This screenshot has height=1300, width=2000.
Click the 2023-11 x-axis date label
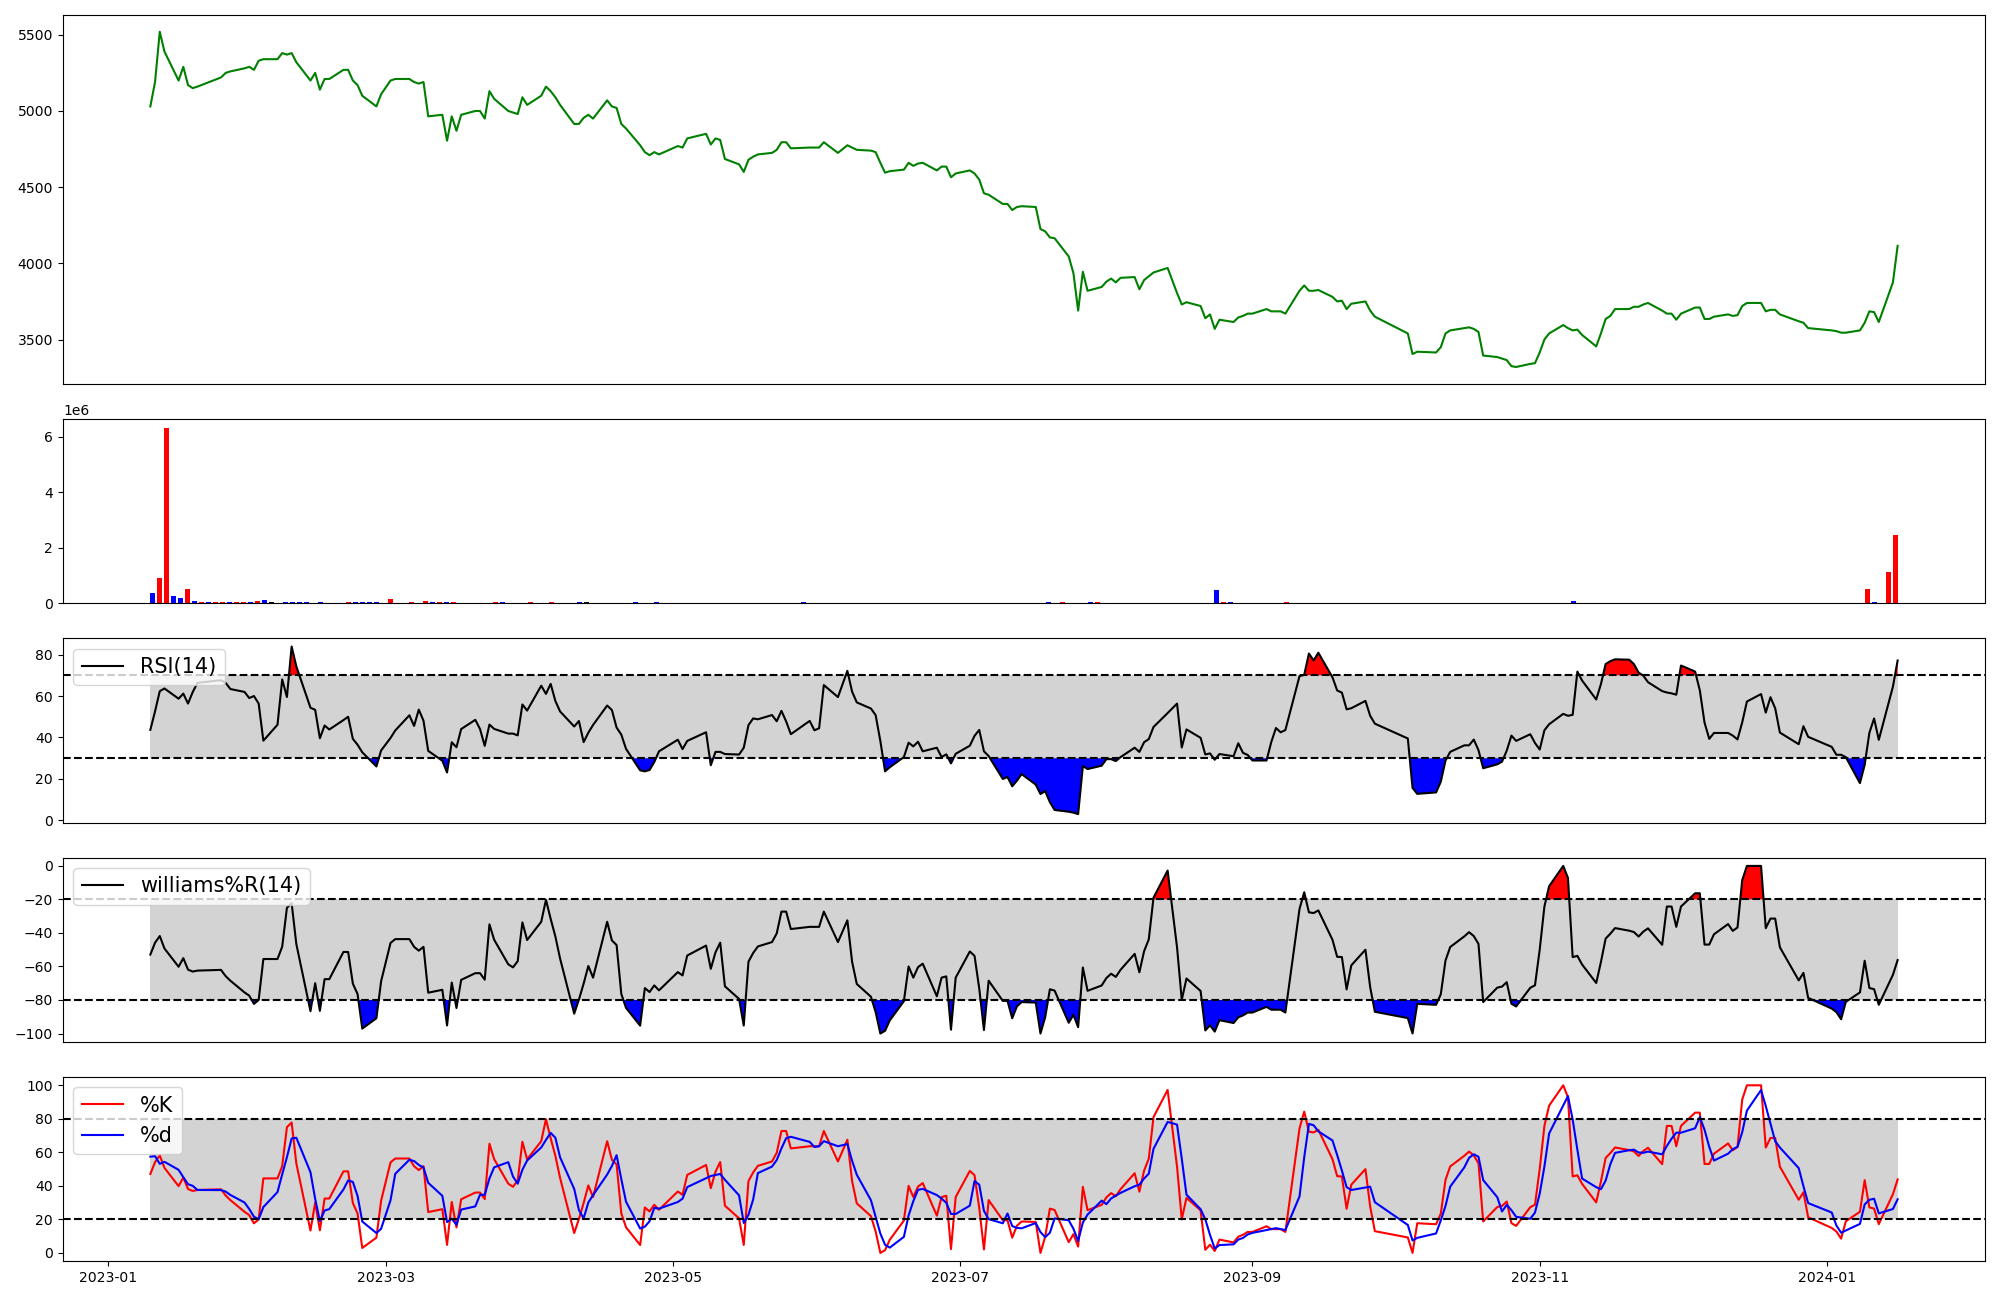click(x=1540, y=1277)
